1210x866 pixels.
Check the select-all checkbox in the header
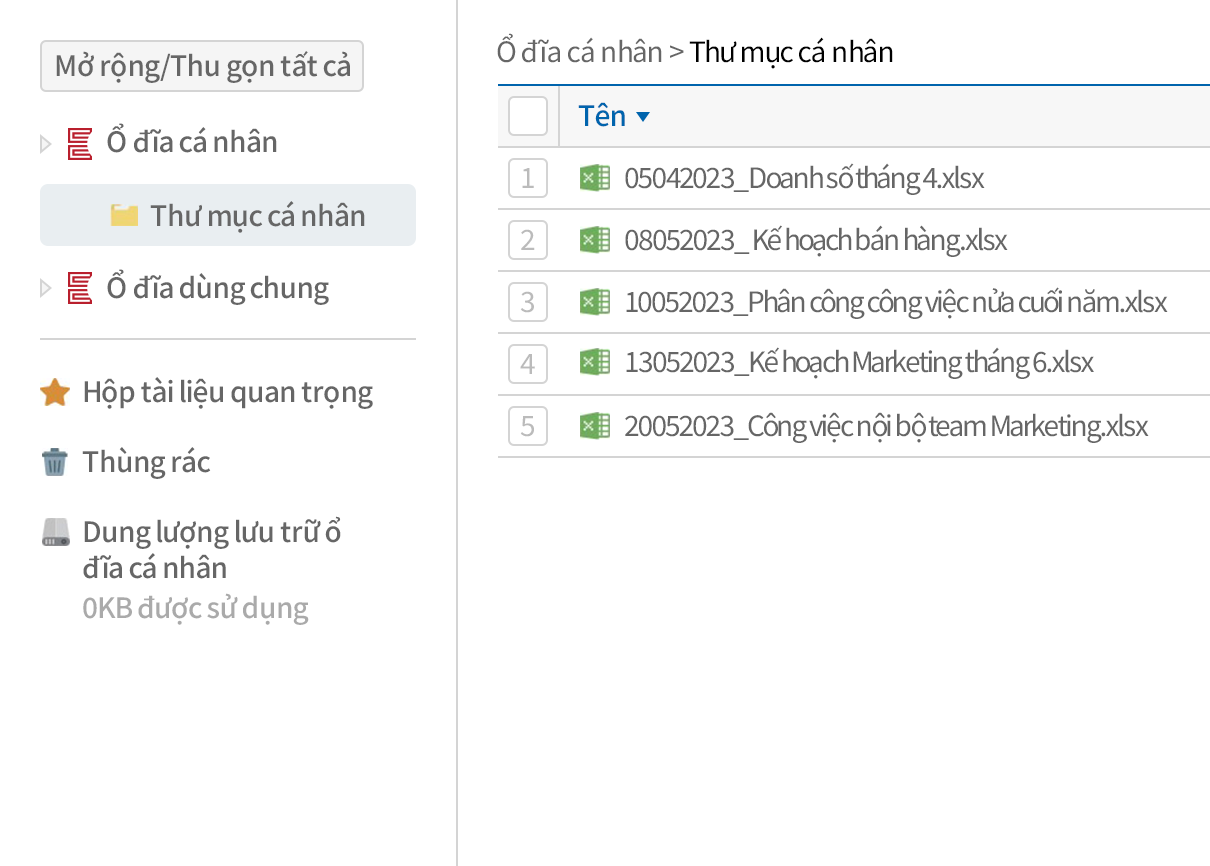527,115
